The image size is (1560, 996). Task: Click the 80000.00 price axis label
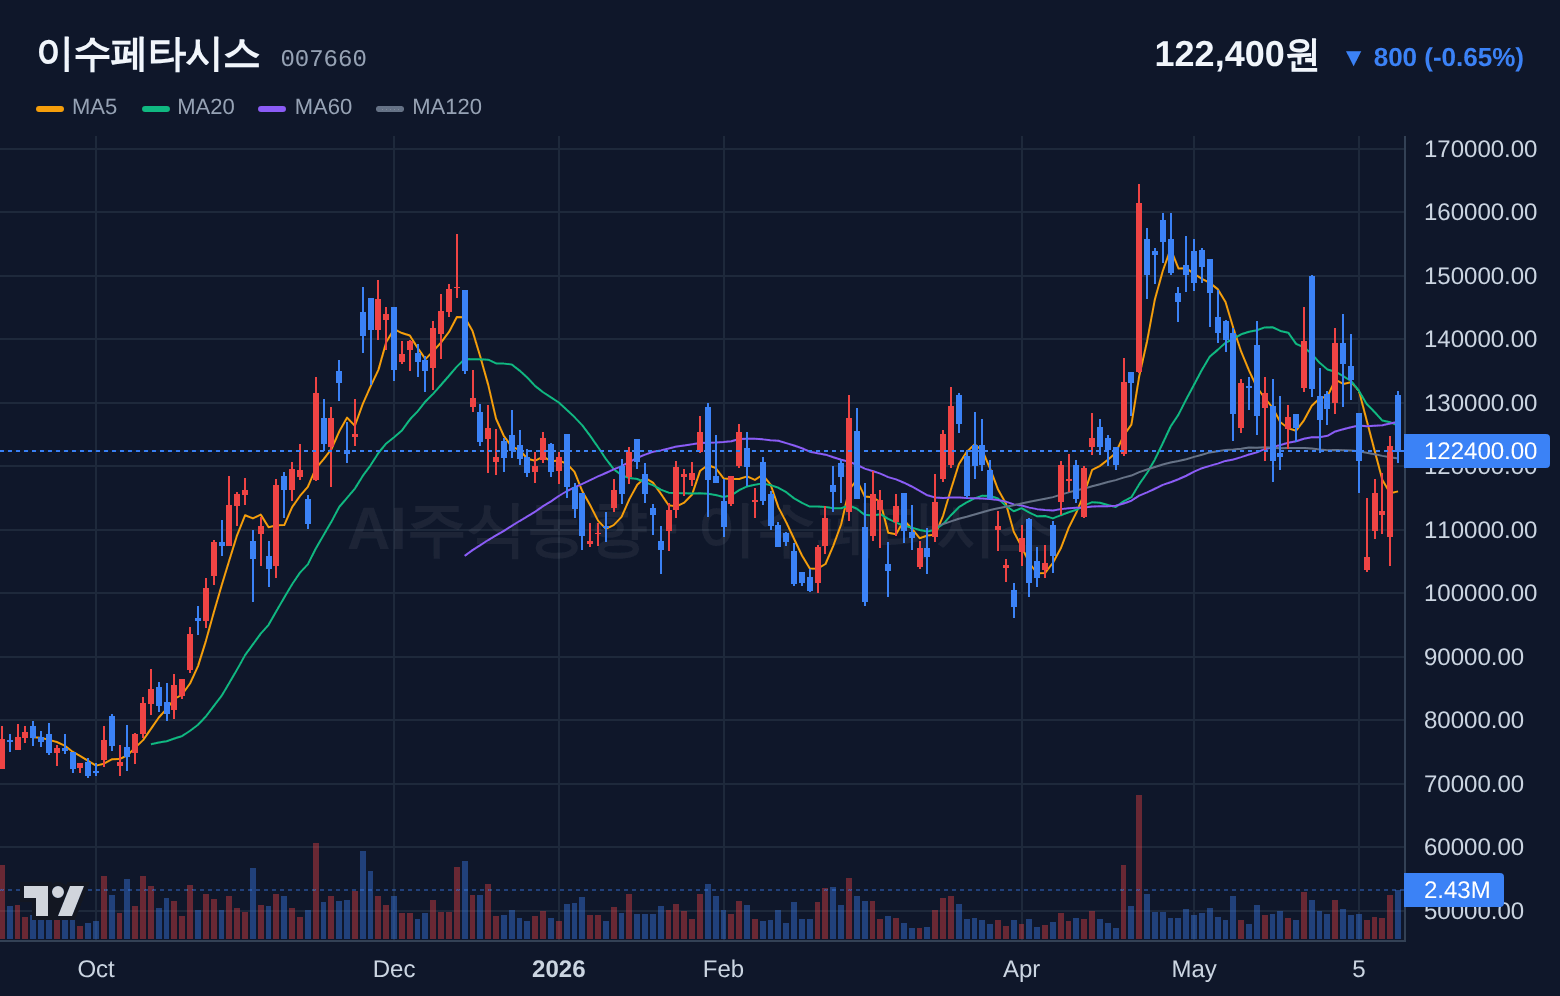(x=1474, y=720)
